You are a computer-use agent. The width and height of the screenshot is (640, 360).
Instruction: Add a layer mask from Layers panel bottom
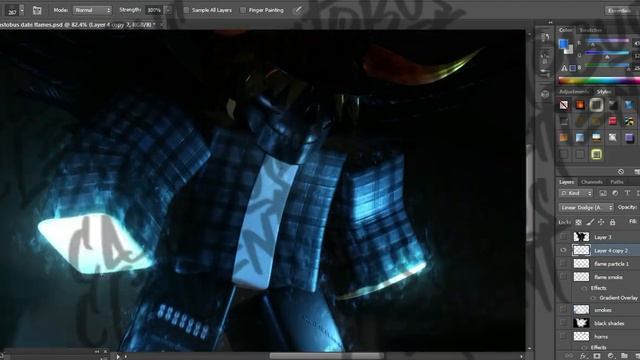pyautogui.click(x=597, y=356)
